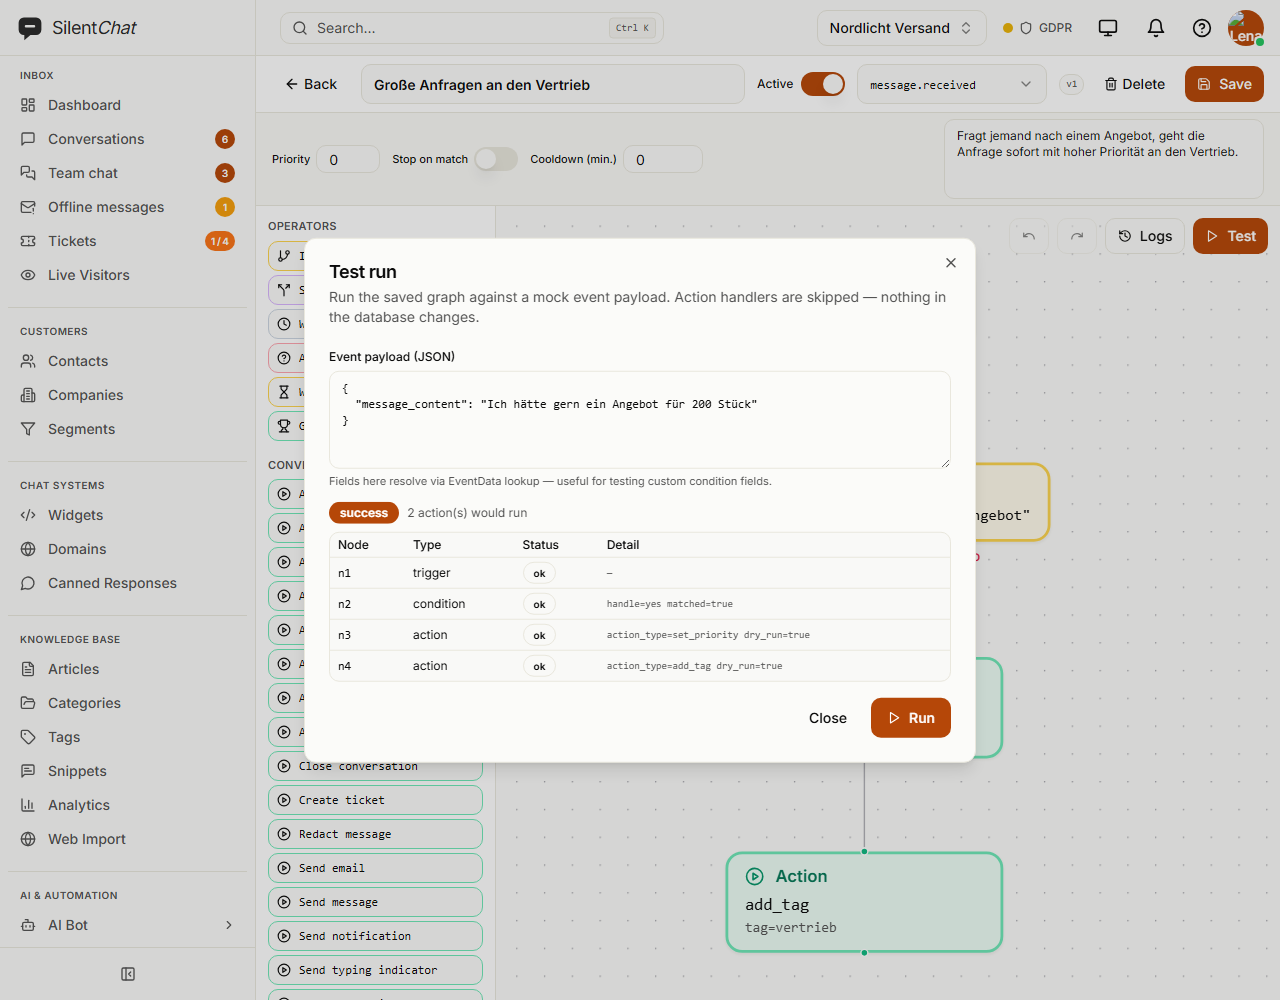This screenshot has height=1000, width=1280.
Task: Open Offline messages
Action: tap(128, 207)
